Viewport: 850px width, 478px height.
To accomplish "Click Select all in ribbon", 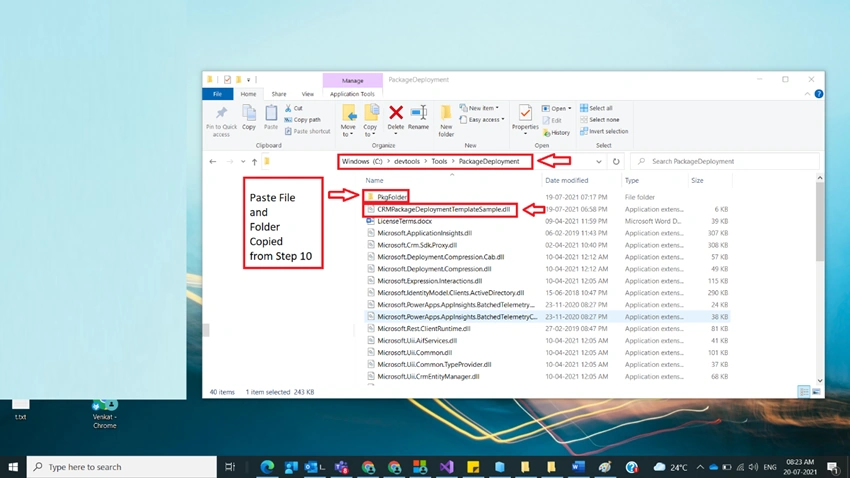I will 596,108.
